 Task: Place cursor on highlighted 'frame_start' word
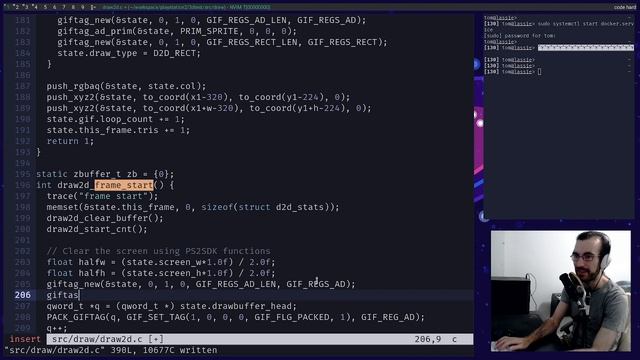(124, 185)
